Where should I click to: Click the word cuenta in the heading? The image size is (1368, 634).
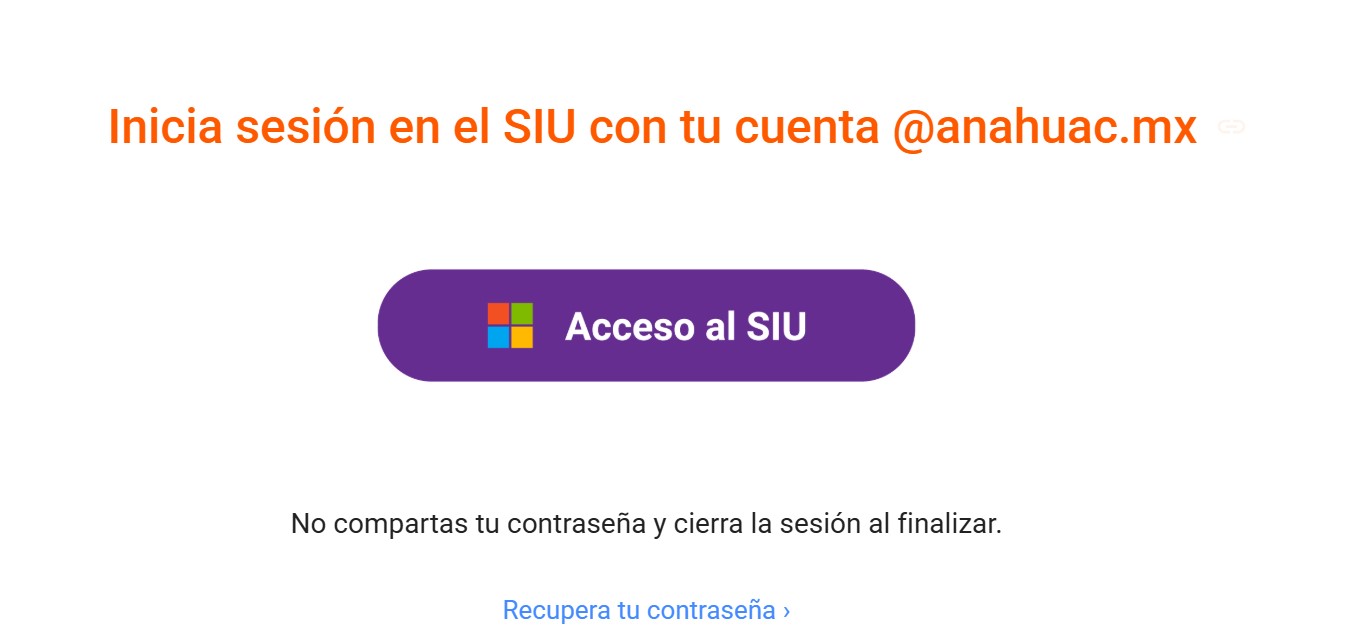point(807,129)
